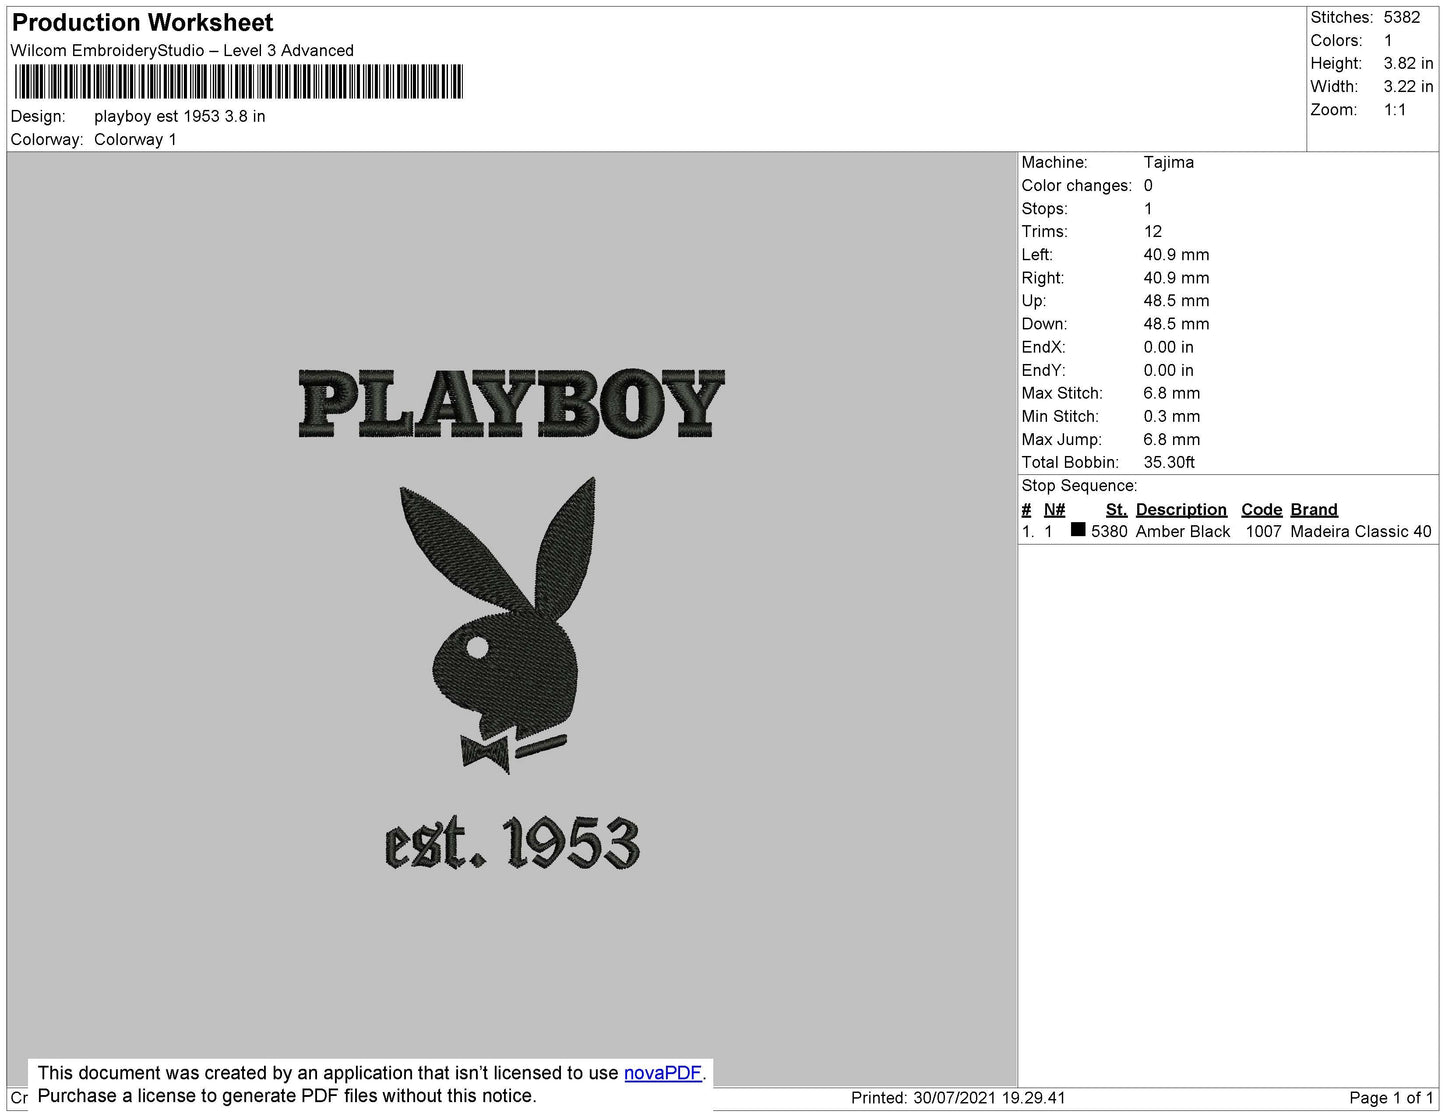Click the 'Color changes:' label
The width and height of the screenshot is (1445, 1117).
(1077, 186)
